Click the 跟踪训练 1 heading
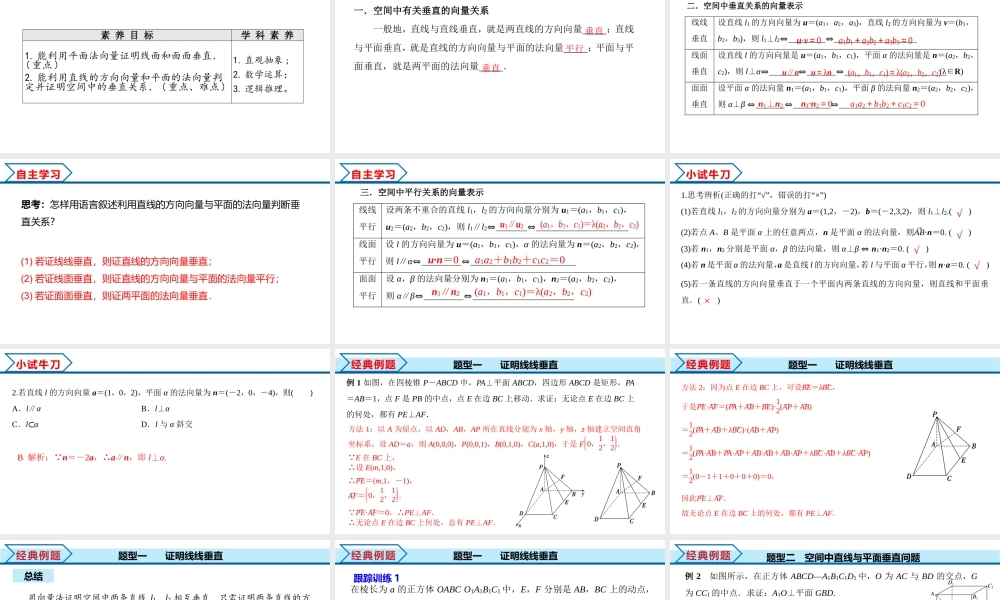1000x600 pixels. click(x=376, y=578)
